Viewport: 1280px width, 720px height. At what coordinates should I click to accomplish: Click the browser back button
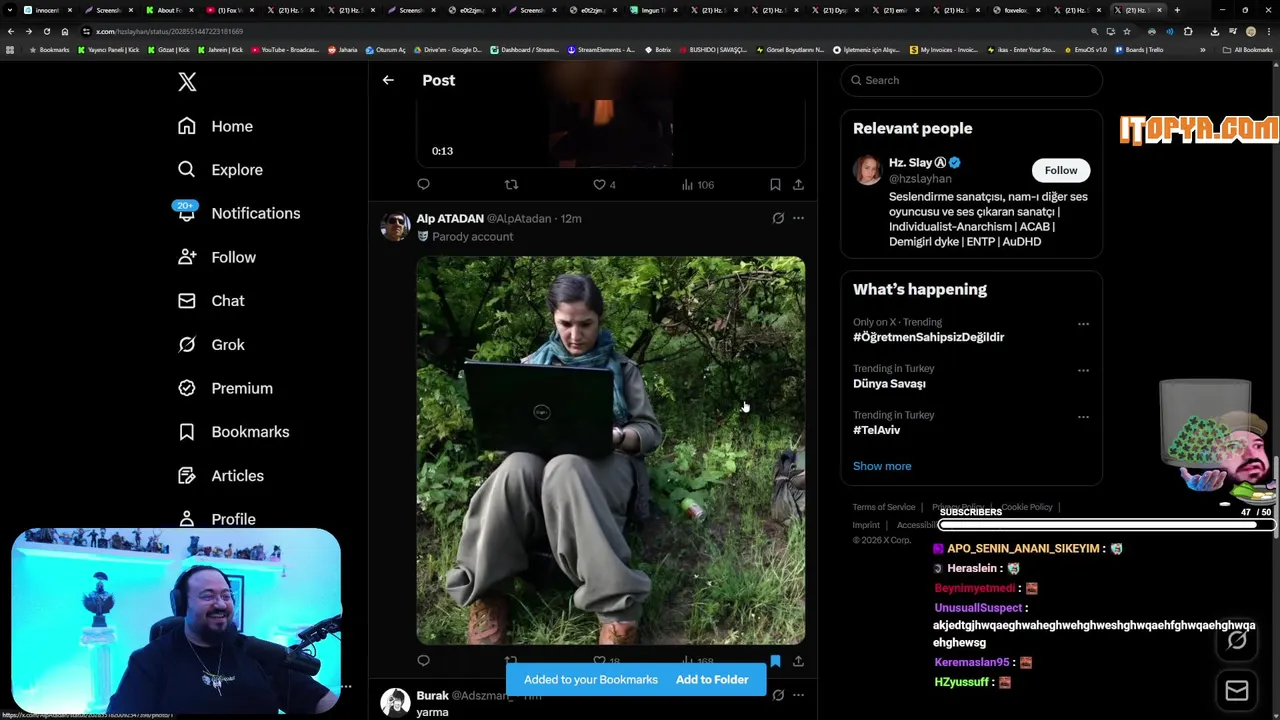11,31
